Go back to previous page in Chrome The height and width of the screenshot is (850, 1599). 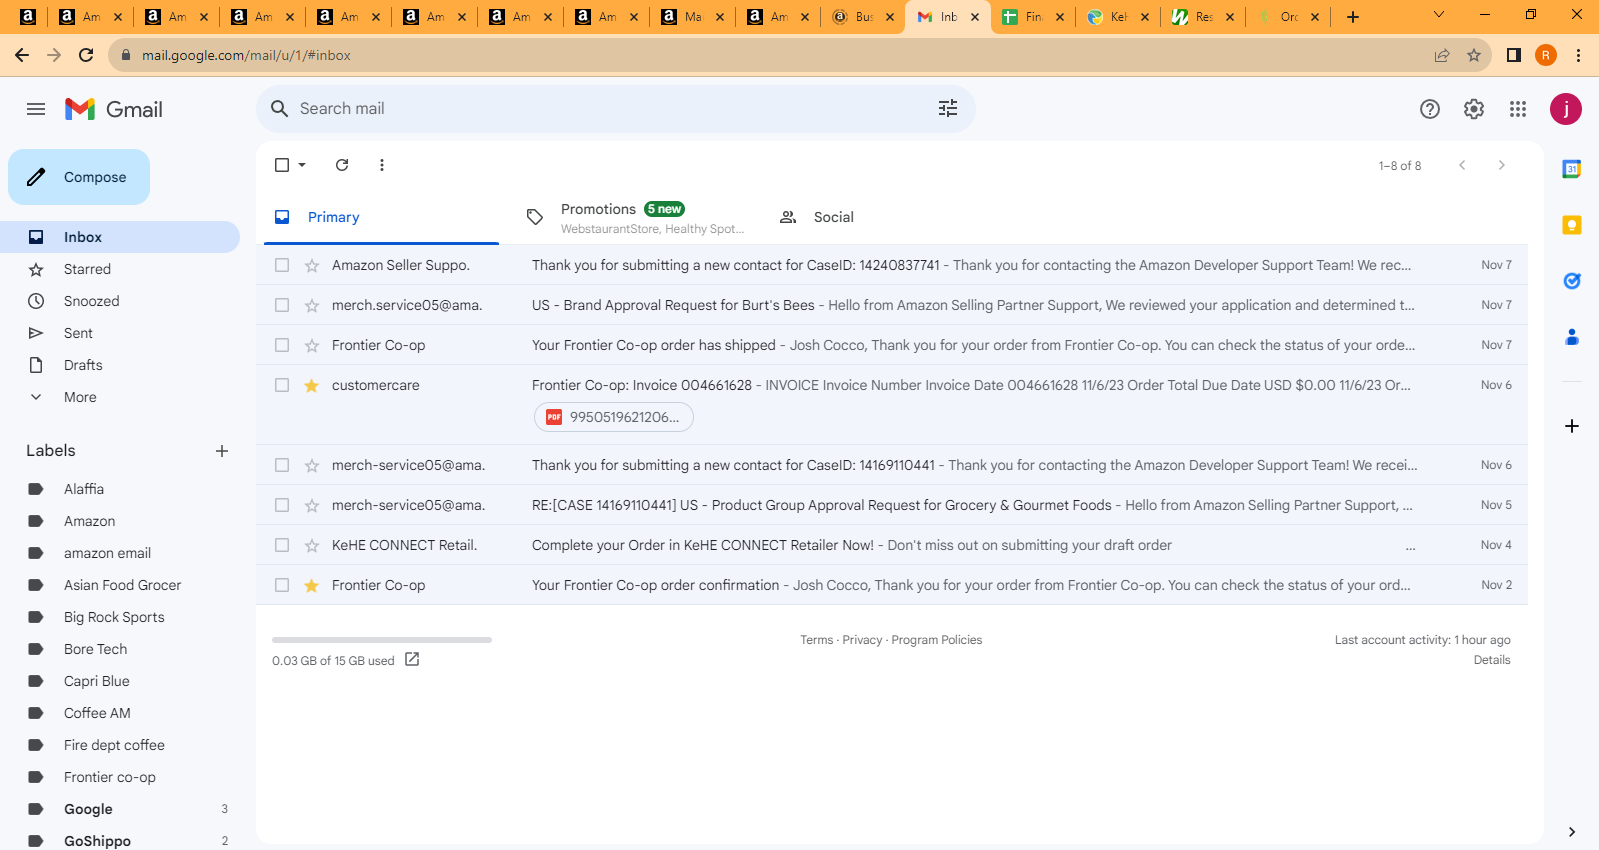(x=22, y=55)
